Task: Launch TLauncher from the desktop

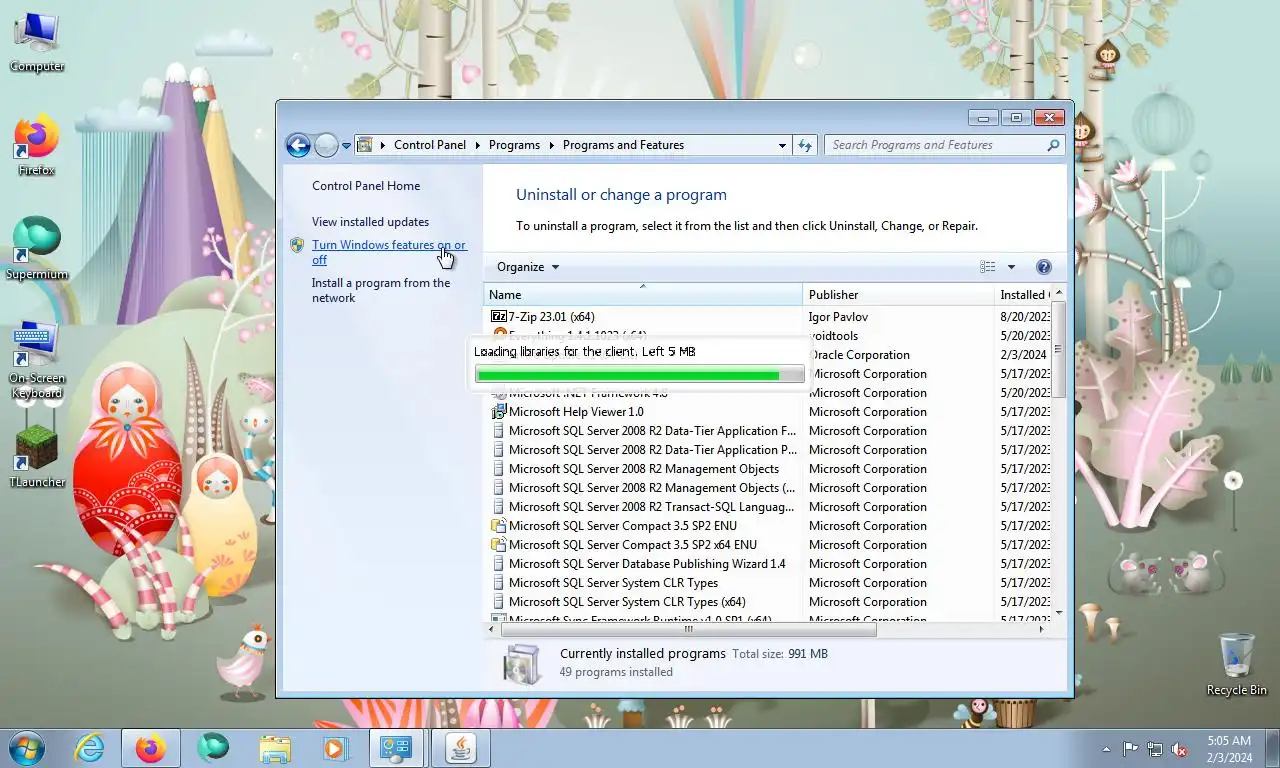Action: click(x=37, y=456)
